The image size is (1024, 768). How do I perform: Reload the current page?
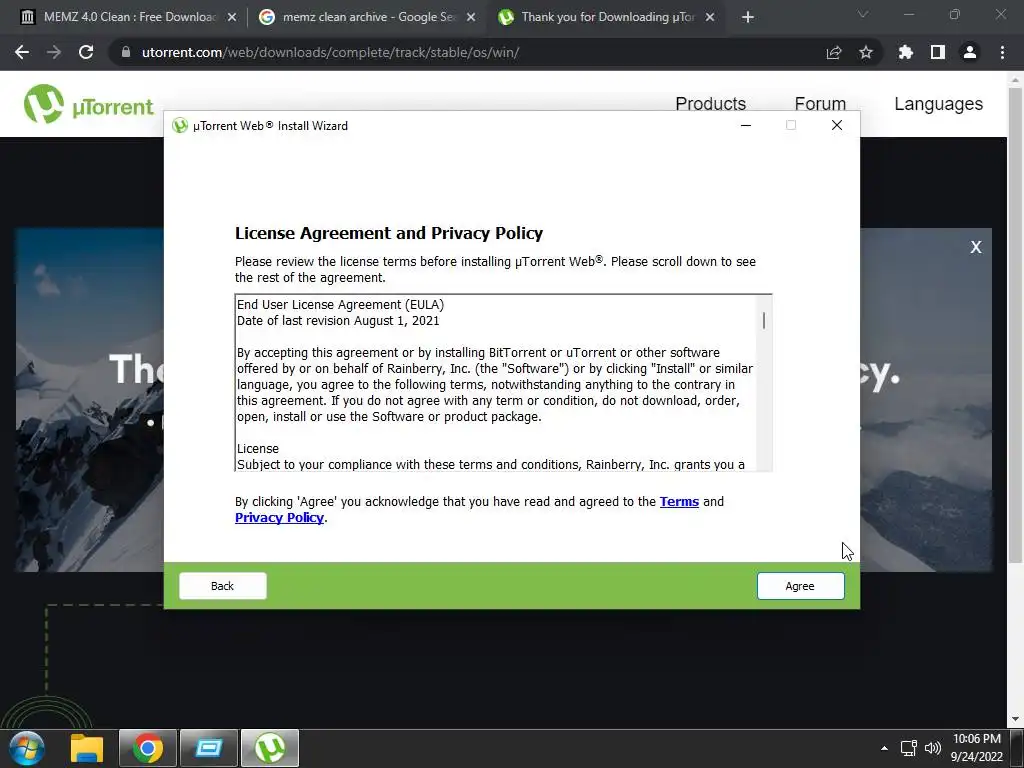(86, 52)
